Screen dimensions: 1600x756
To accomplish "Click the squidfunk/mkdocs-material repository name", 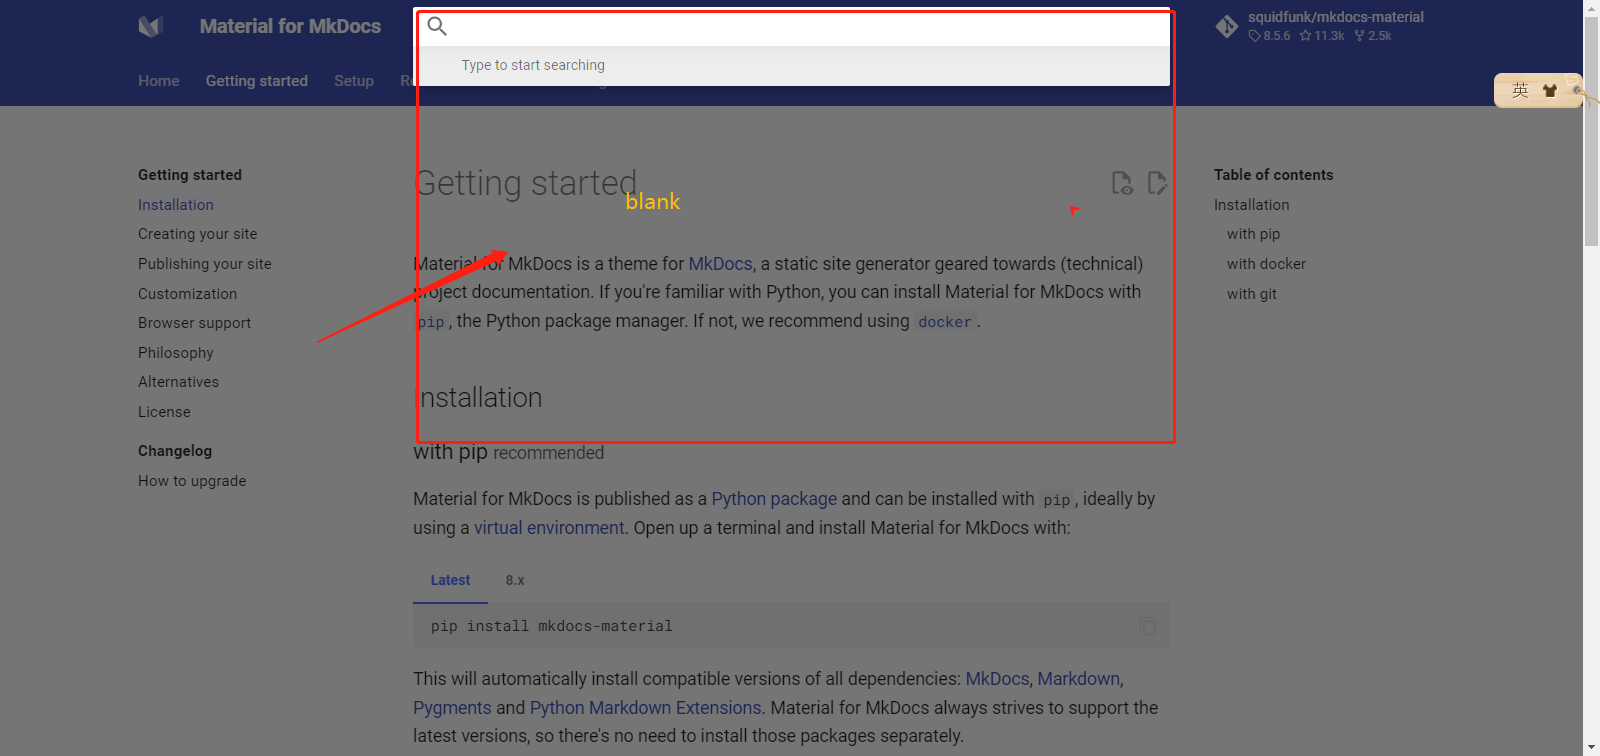I will click(x=1336, y=17).
